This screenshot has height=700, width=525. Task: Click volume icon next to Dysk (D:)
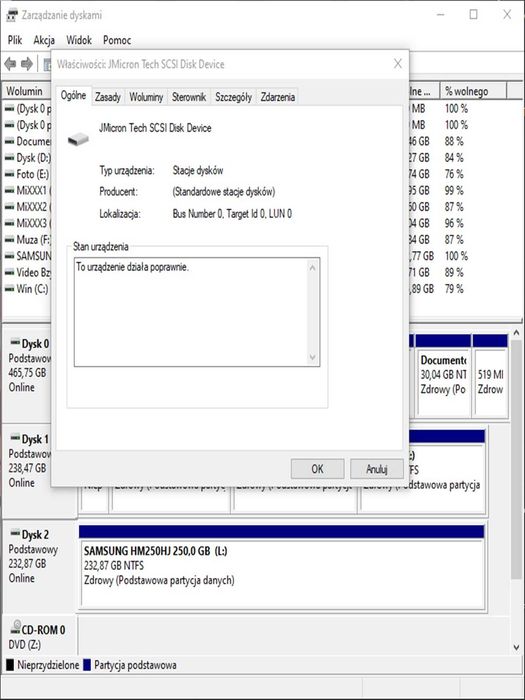click(9, 158)
